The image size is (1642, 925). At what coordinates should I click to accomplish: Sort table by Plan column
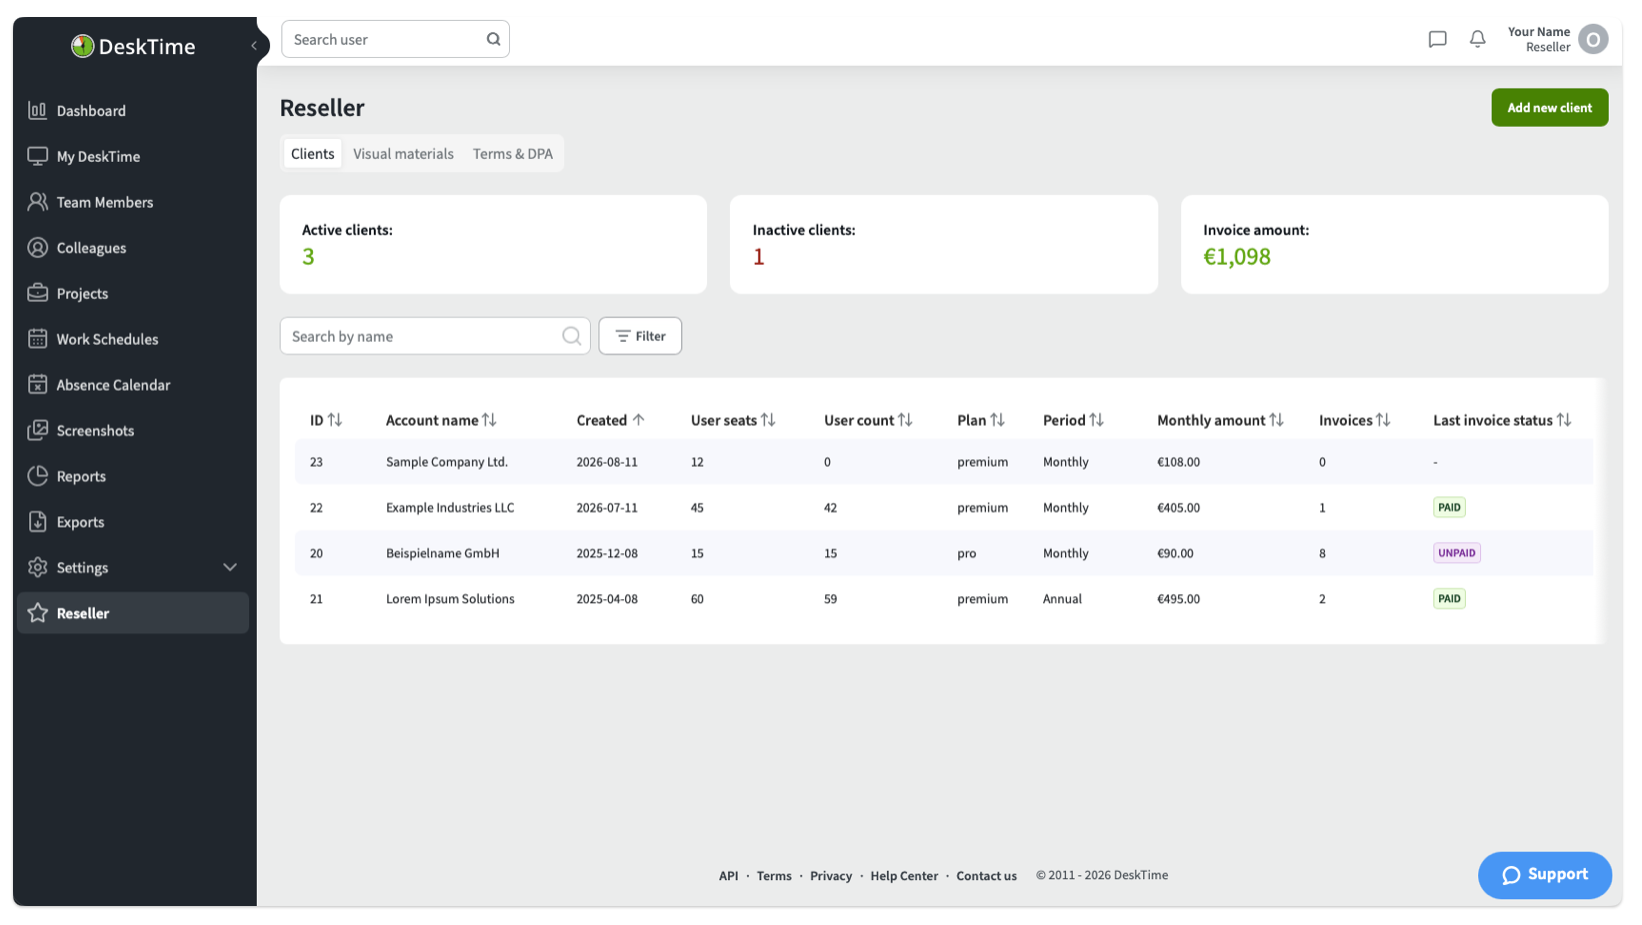click(x=981, y=420)
